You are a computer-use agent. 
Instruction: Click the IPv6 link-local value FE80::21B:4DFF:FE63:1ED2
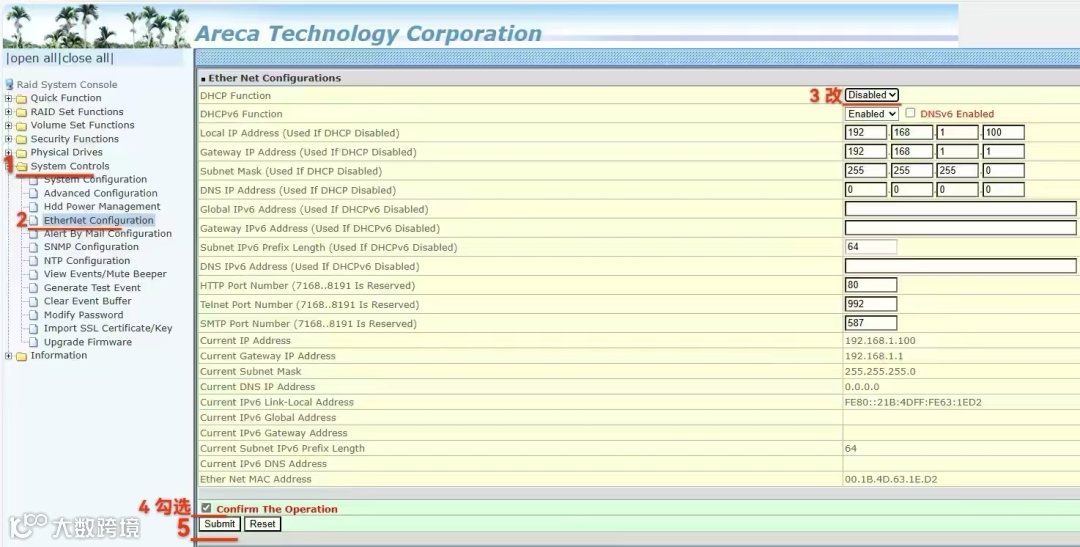pos(913,402)
